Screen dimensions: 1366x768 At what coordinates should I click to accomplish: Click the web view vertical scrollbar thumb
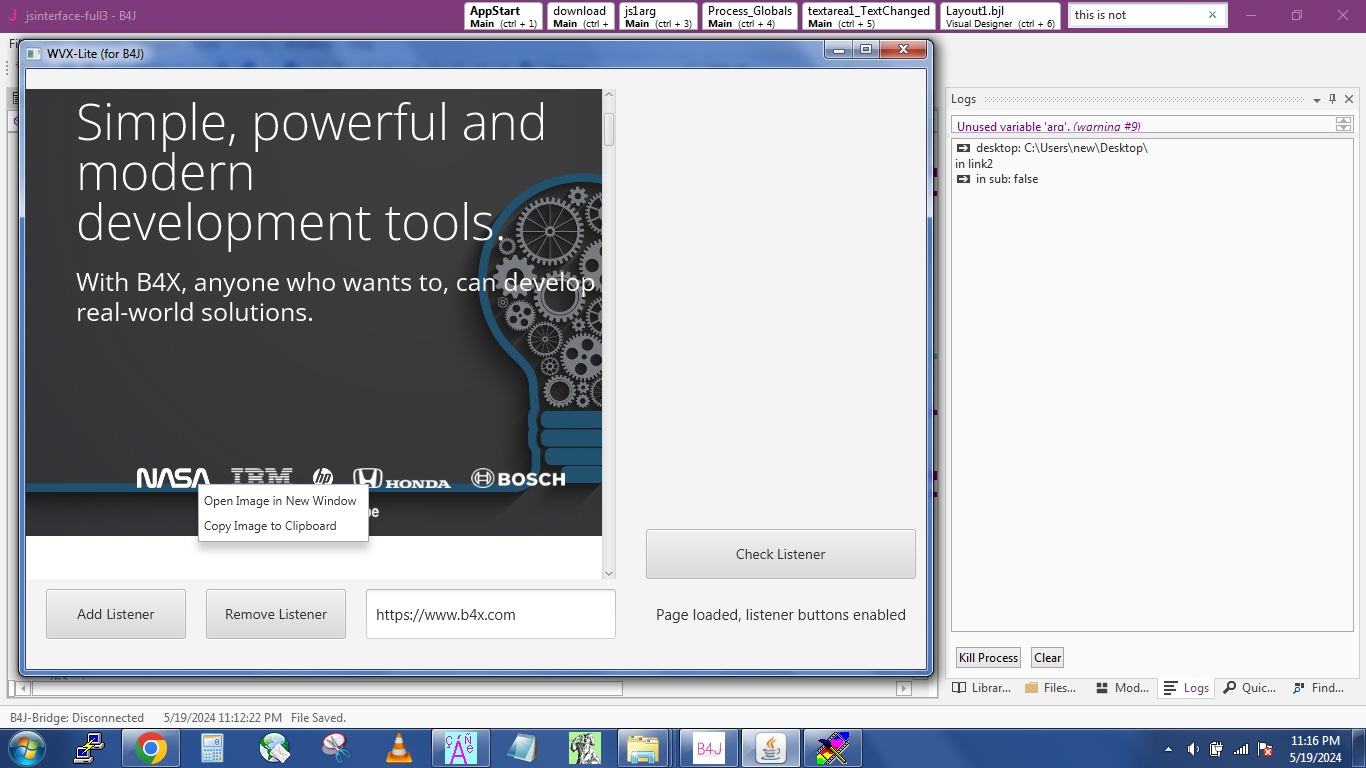click(x=609, y=130)
